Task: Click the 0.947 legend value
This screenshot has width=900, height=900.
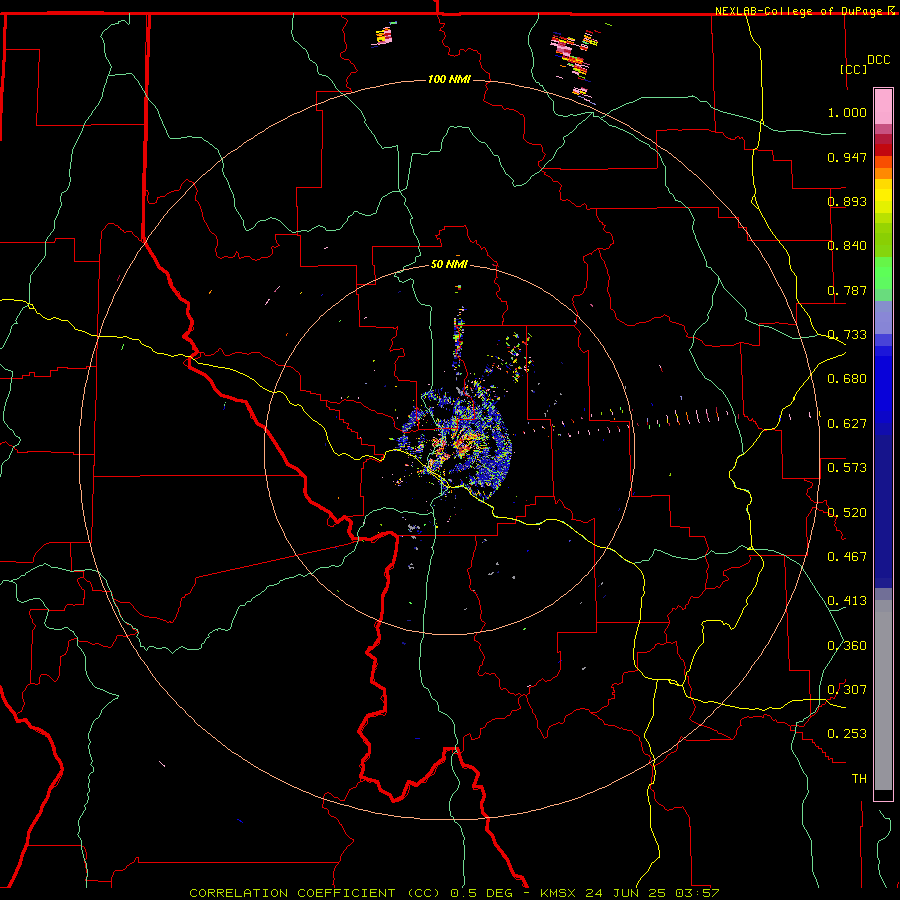Action: (x=847, y=157)
